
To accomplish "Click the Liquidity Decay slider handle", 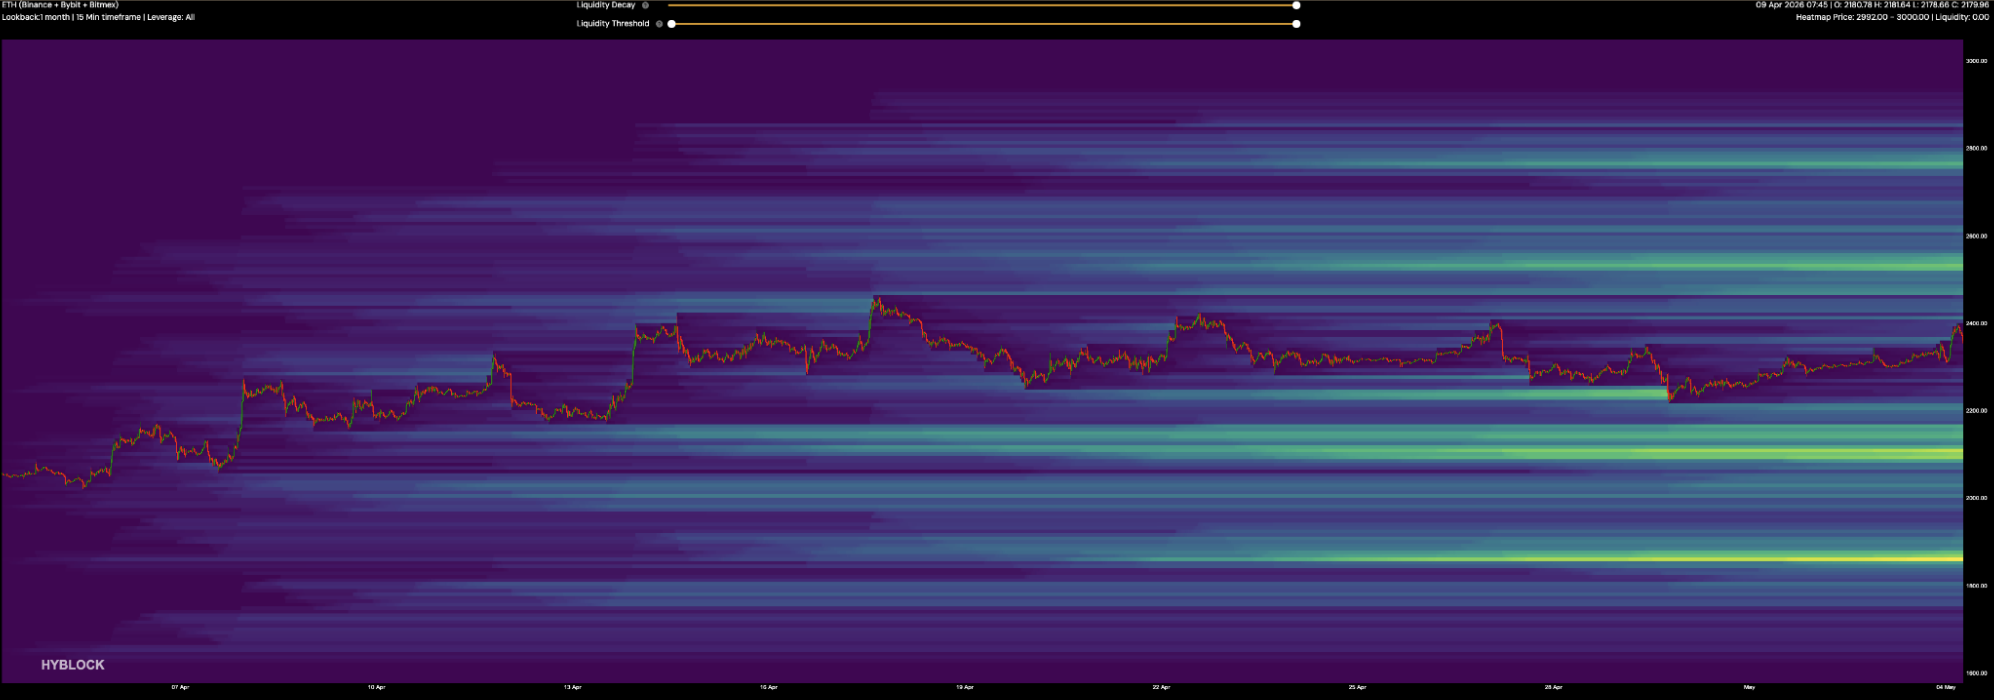I will [1296, 5].
